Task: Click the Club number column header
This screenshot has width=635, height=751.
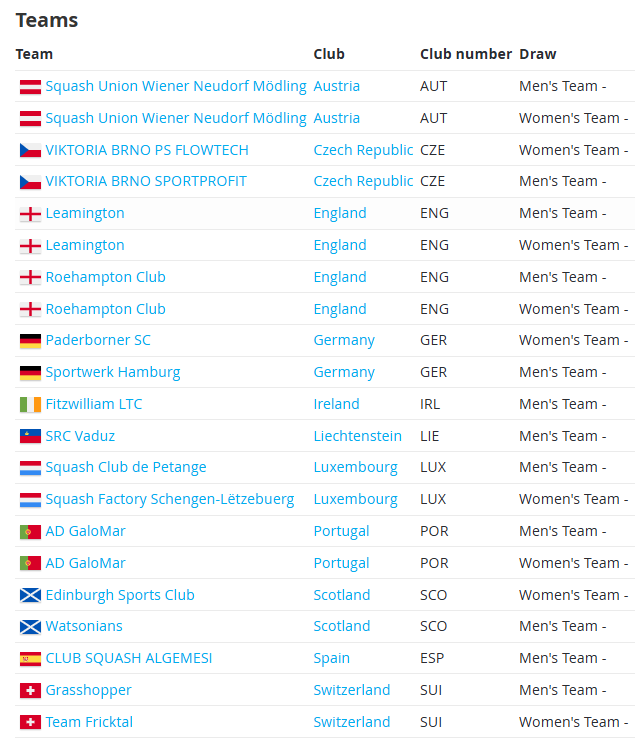Action: pyautogui.click(x=466, y=54)
